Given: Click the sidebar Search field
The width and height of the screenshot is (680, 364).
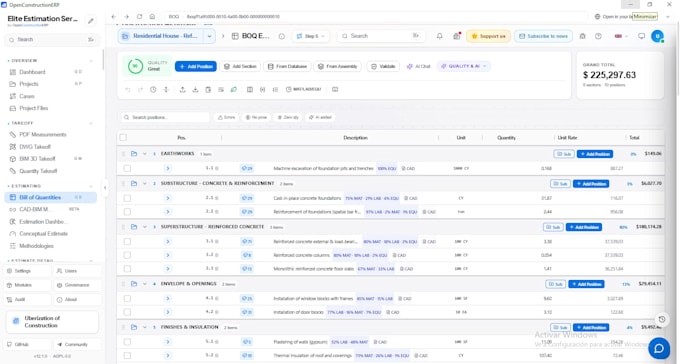Looking at the screenshot, I should coord(52,39).
